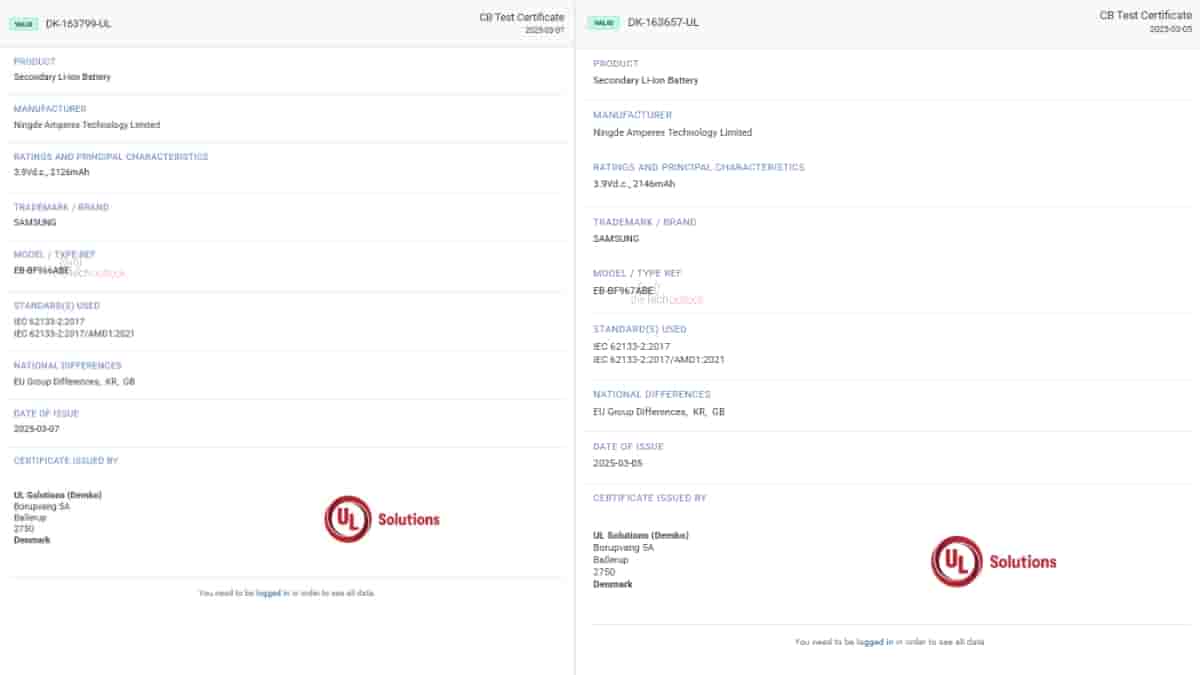
Task: Click Ningde Amperex manufacturer in right certificate
Action: [x=671, y=132]
